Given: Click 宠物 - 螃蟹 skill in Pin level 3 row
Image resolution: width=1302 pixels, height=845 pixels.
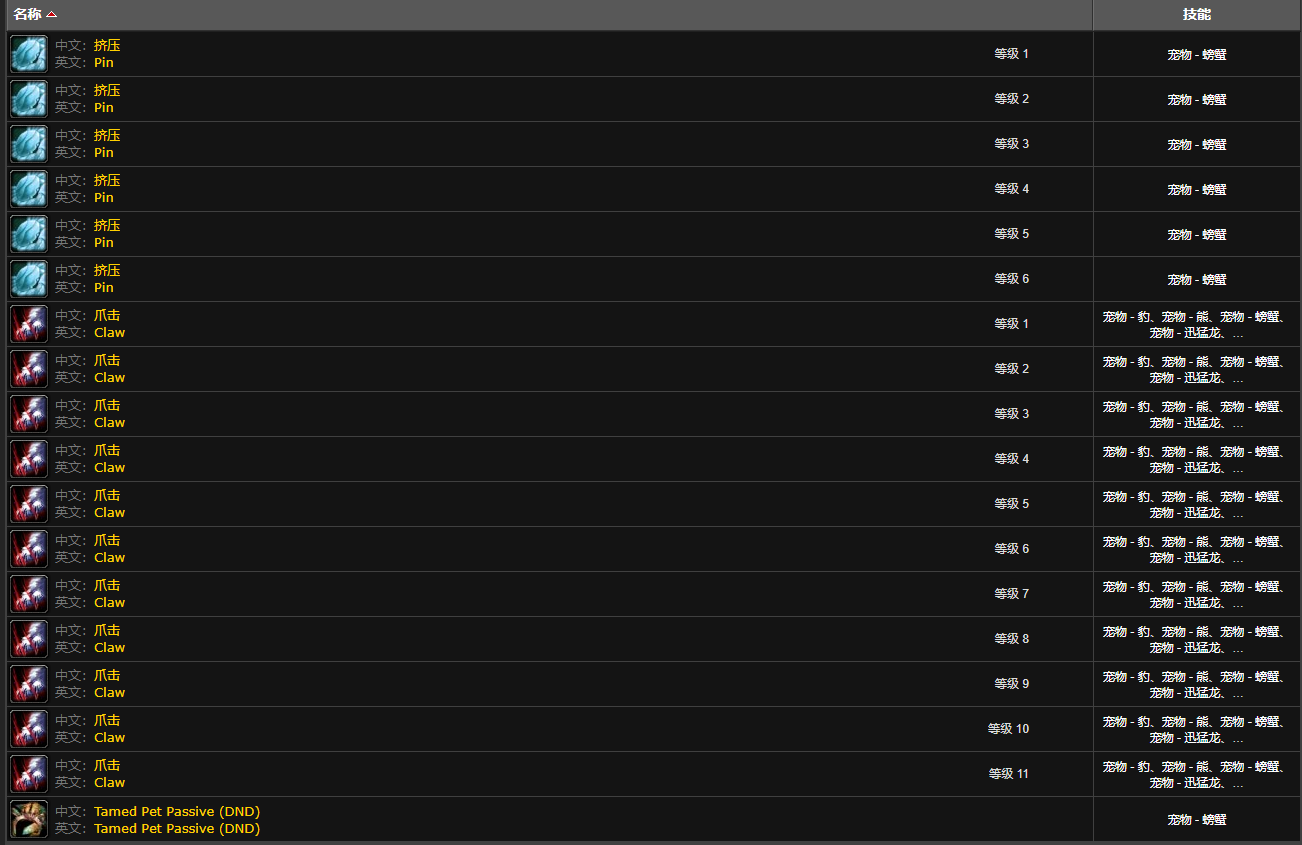Looking at the screenshot, I should [x=1197, y=144].
